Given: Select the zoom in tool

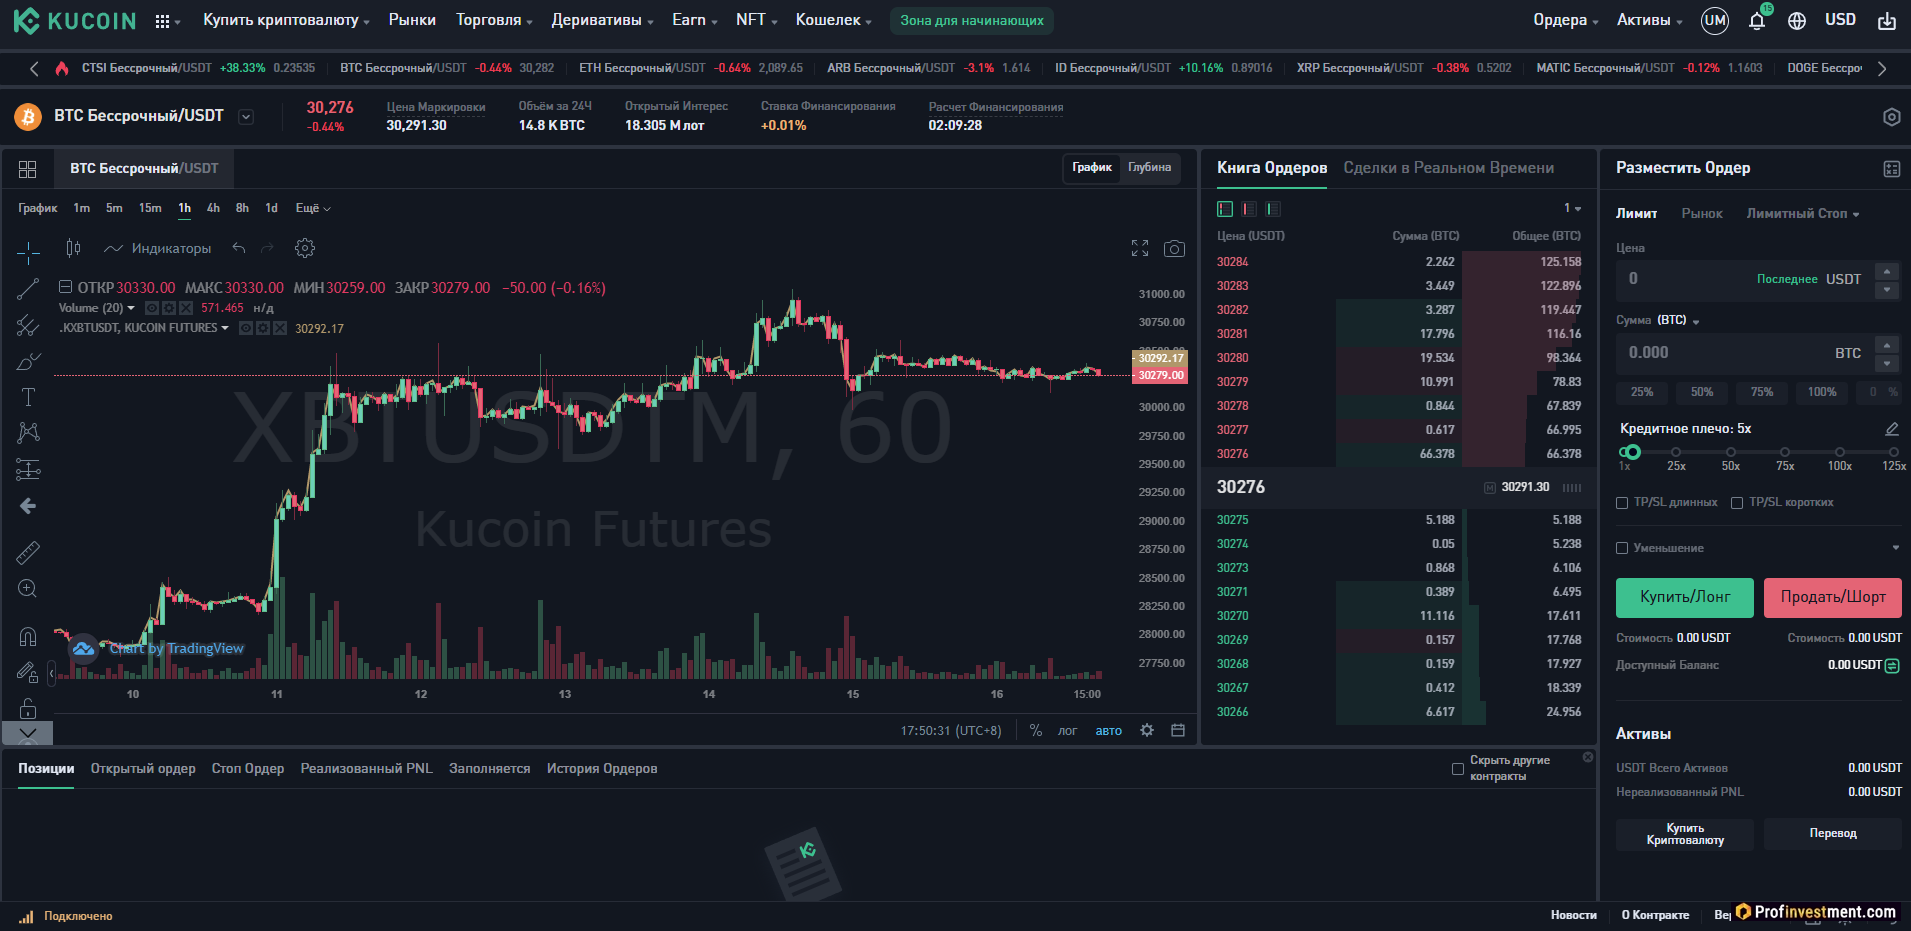Looking at the screenshot, I should pos(28,589).
